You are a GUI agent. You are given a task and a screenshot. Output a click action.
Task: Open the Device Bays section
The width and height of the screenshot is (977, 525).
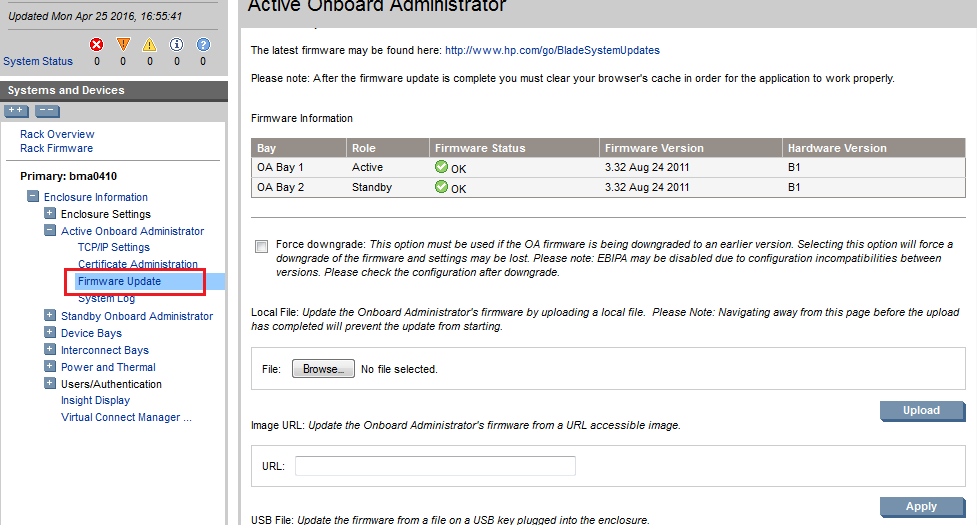tap(92, 333)
